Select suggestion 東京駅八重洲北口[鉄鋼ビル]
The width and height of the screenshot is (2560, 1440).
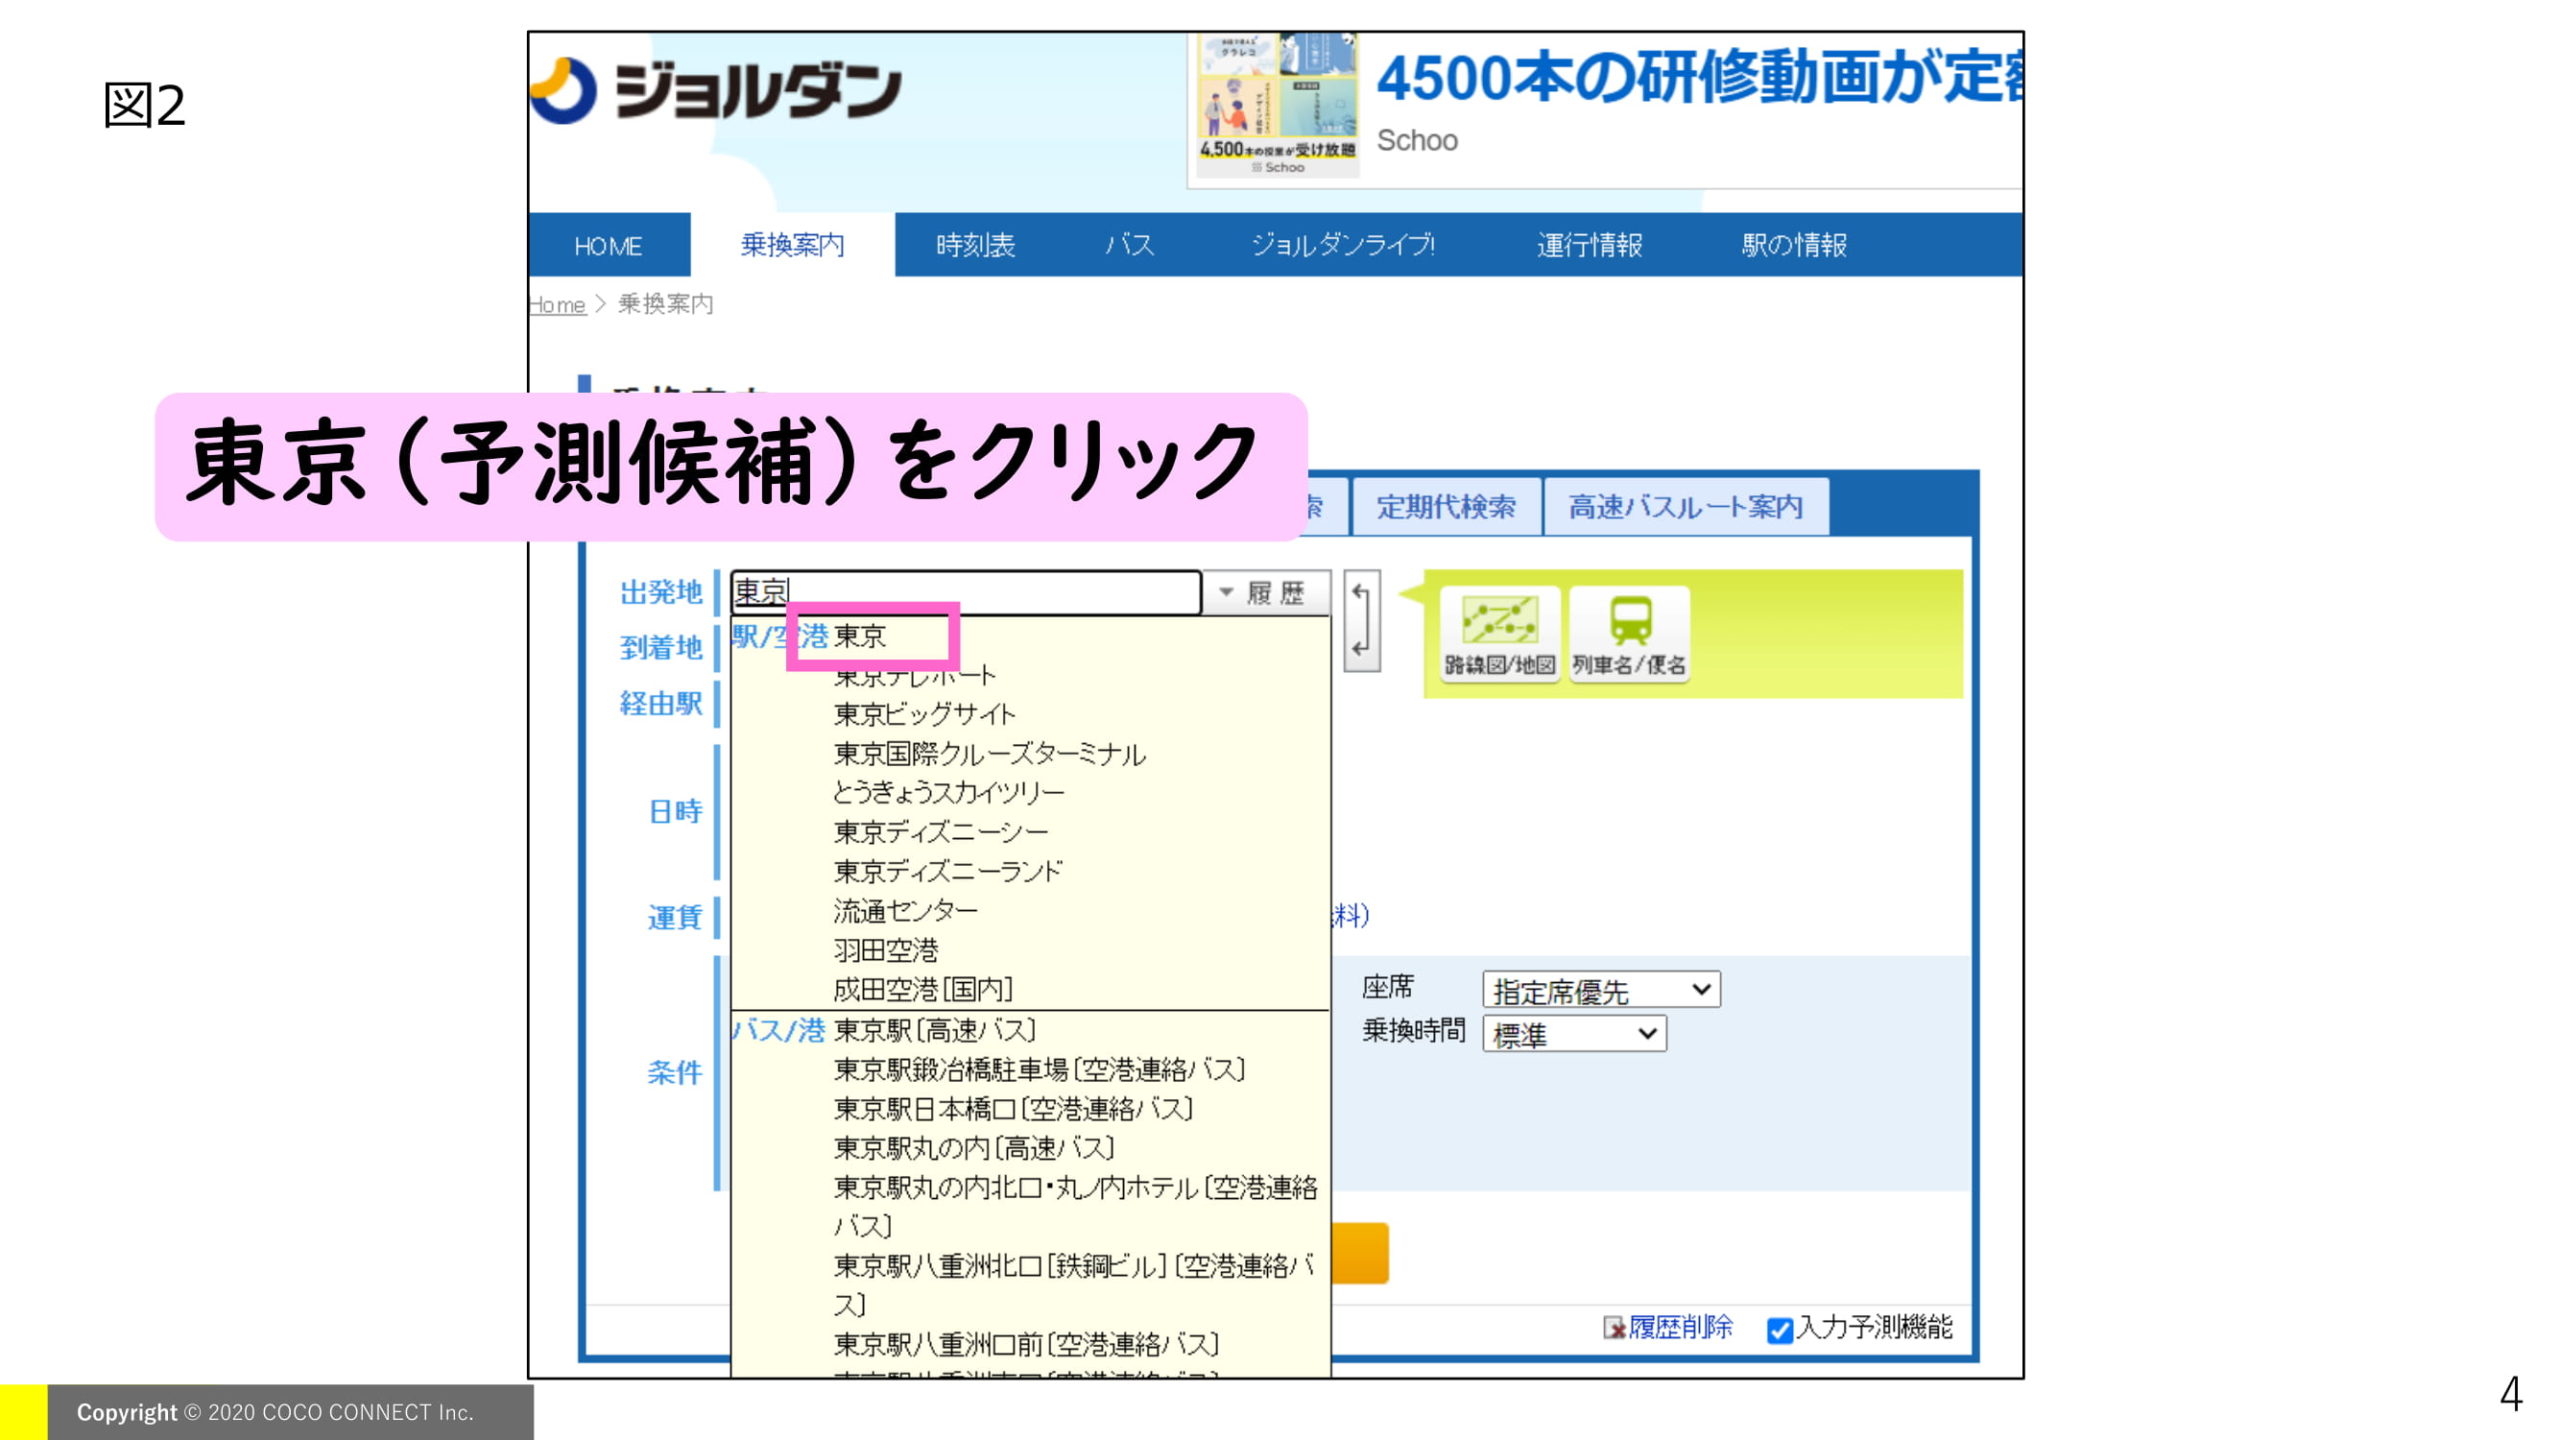(x=1075, y=1285)
